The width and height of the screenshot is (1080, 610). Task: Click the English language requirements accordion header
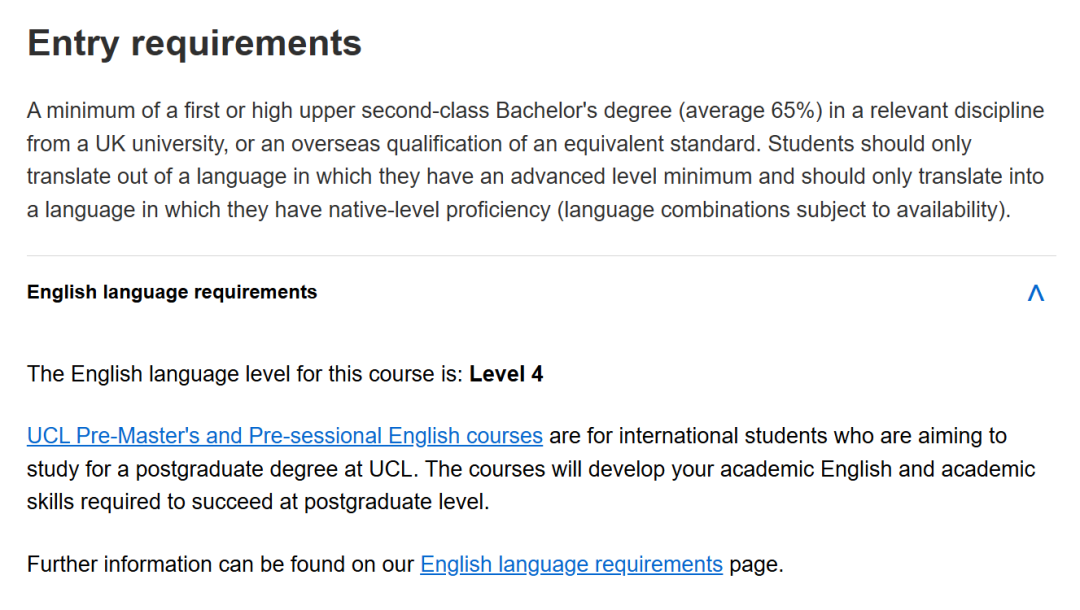pyautogui.click(x=172, y=292)
